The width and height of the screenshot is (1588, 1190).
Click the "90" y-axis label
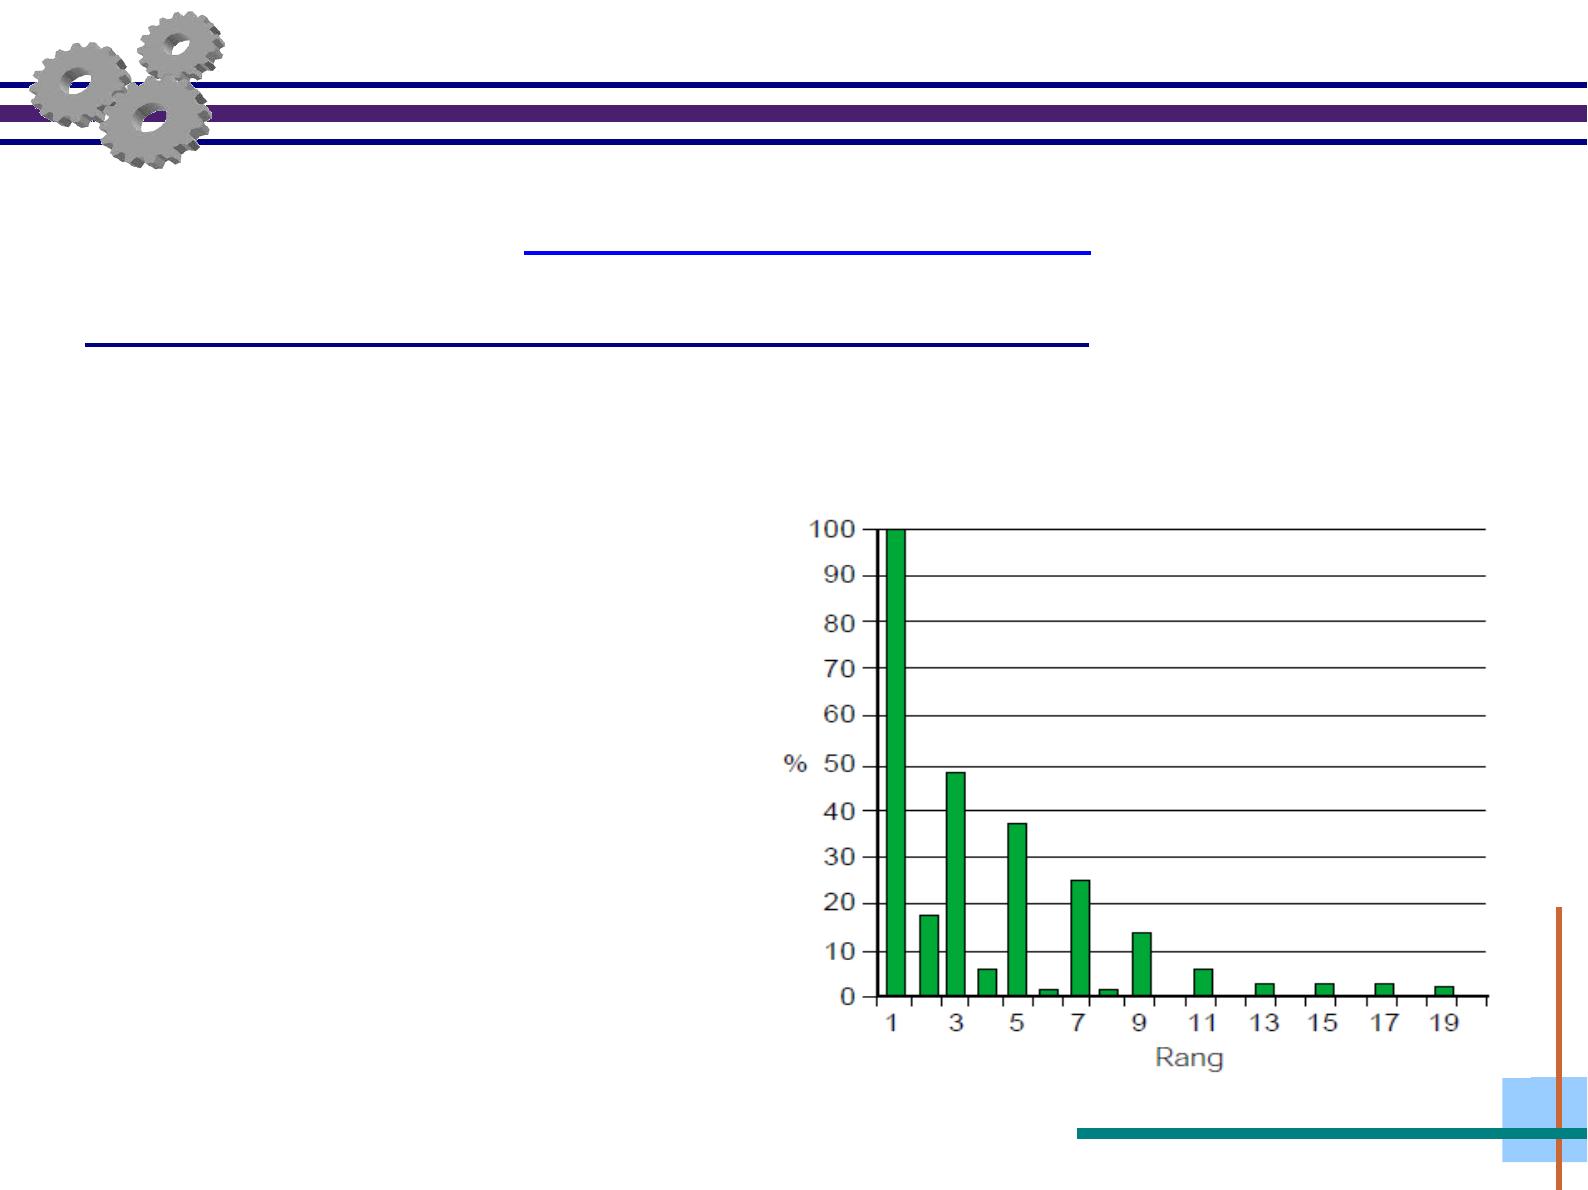[x=840, y=575]
